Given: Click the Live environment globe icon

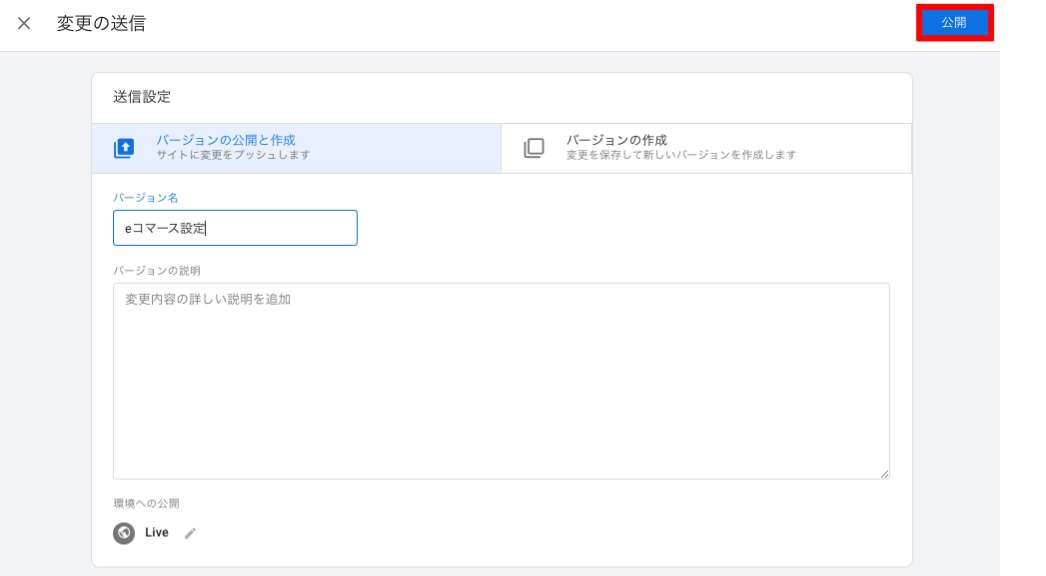Looking at the screenshot, I should (x=123, y=533).
